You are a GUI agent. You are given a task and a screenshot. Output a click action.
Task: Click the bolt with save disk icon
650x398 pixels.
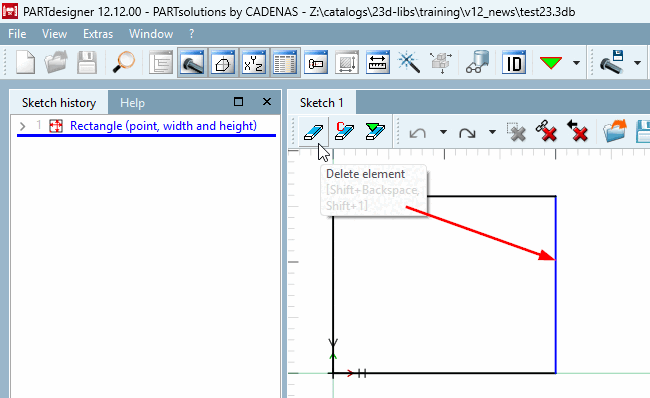coord(612,63)
